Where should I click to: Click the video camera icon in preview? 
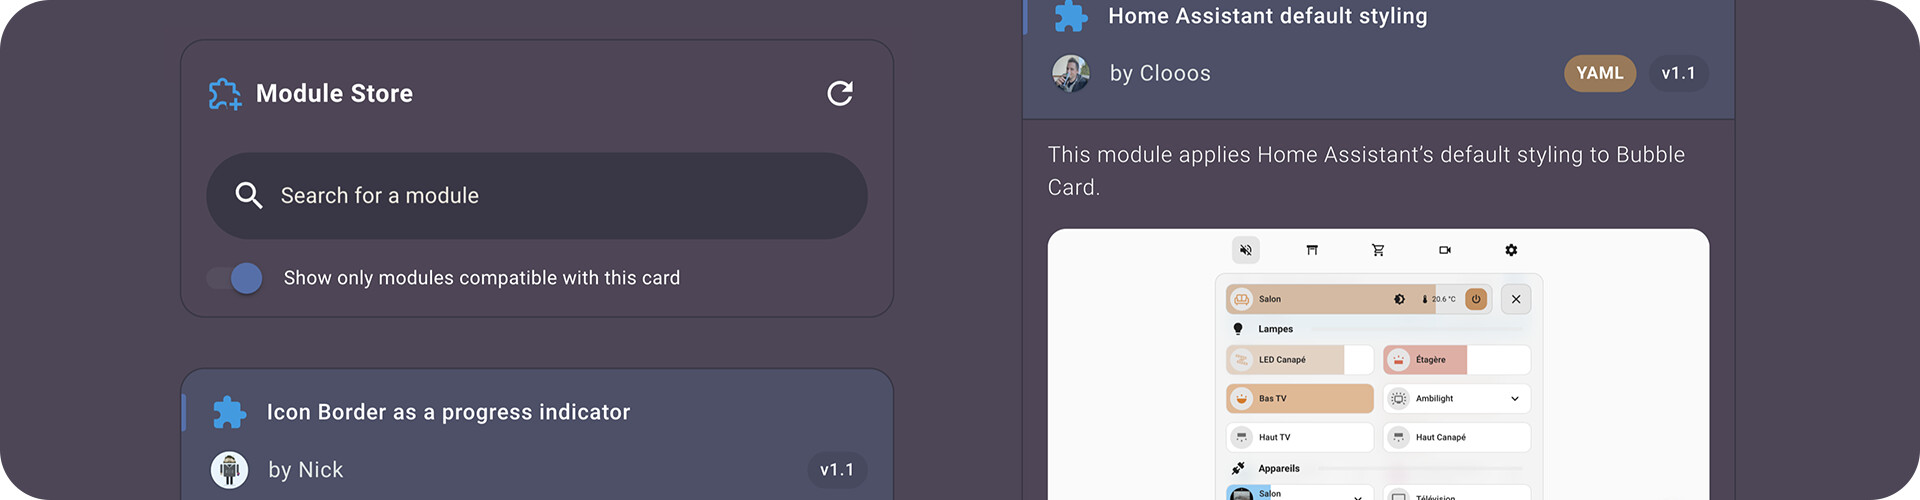(1445, 250)
